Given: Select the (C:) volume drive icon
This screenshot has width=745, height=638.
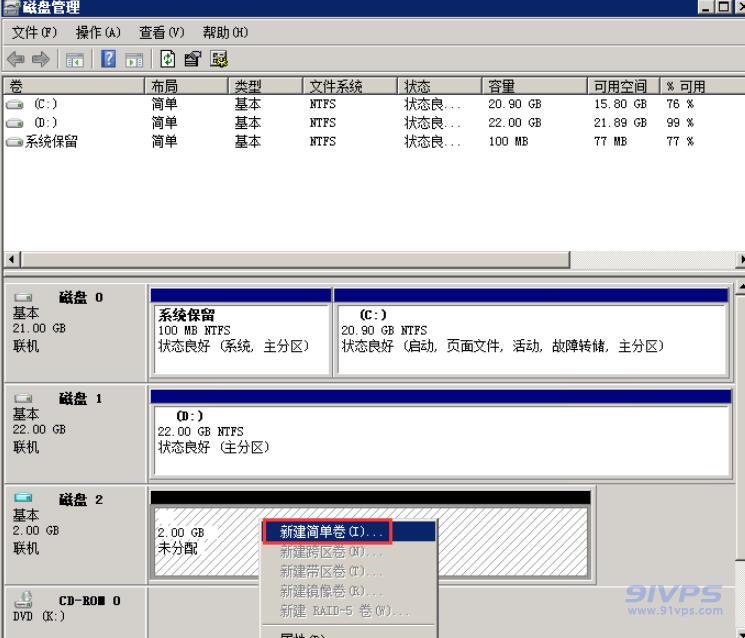Looking at the screenshot, I should click(14, 104).
